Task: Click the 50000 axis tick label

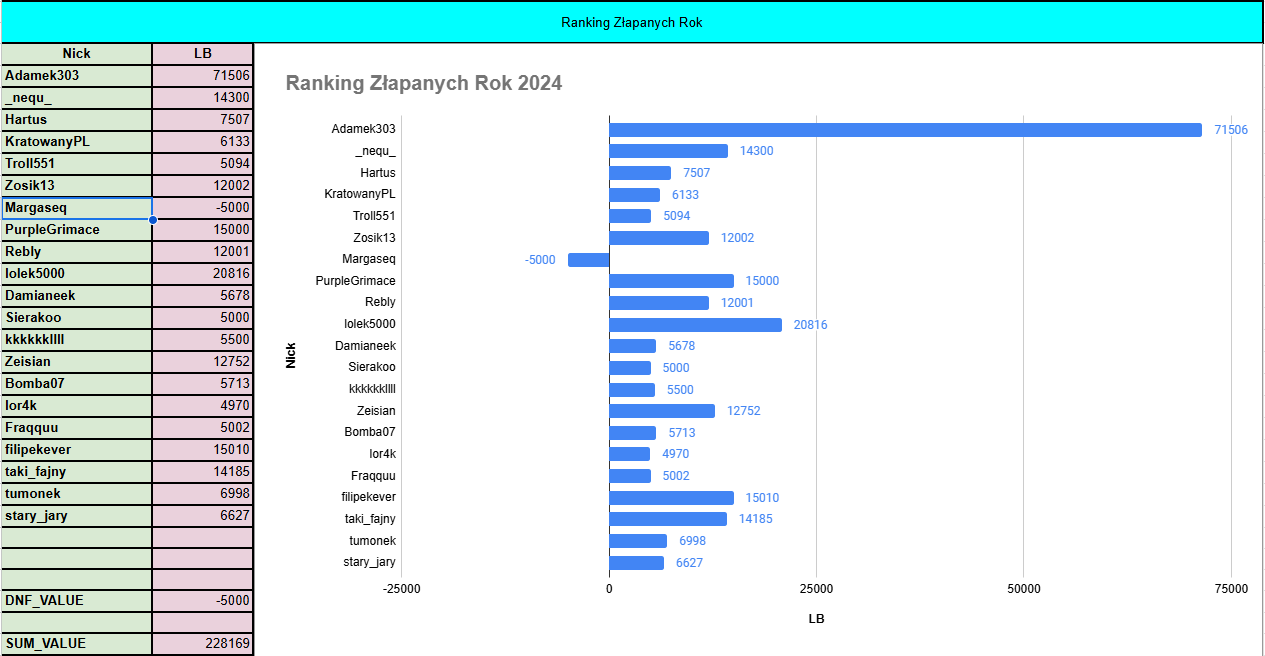Action: coord(1023,589)
